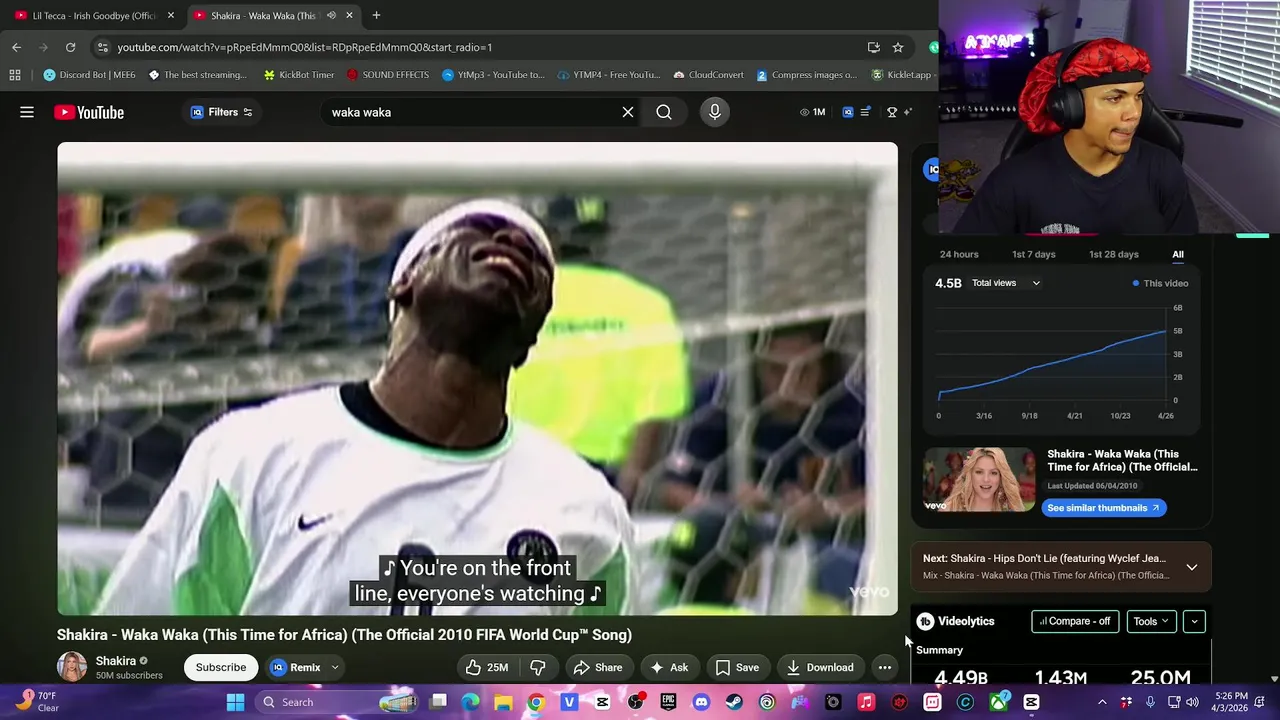Image resolution: width=1280 pixels, height=720 pixels.
Task: Subscribe to Shakira channel
Action: pos(221,667)
